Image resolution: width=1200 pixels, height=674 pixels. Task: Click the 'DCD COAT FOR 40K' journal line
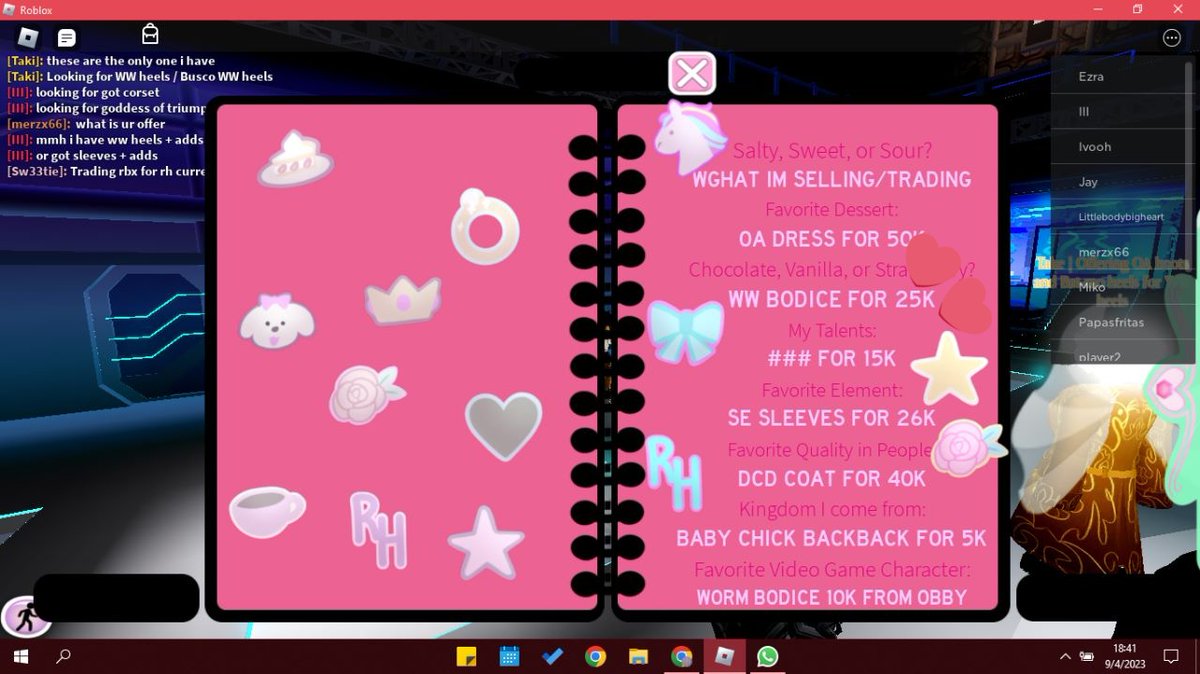pyautogui.click(x=831, y=478)
